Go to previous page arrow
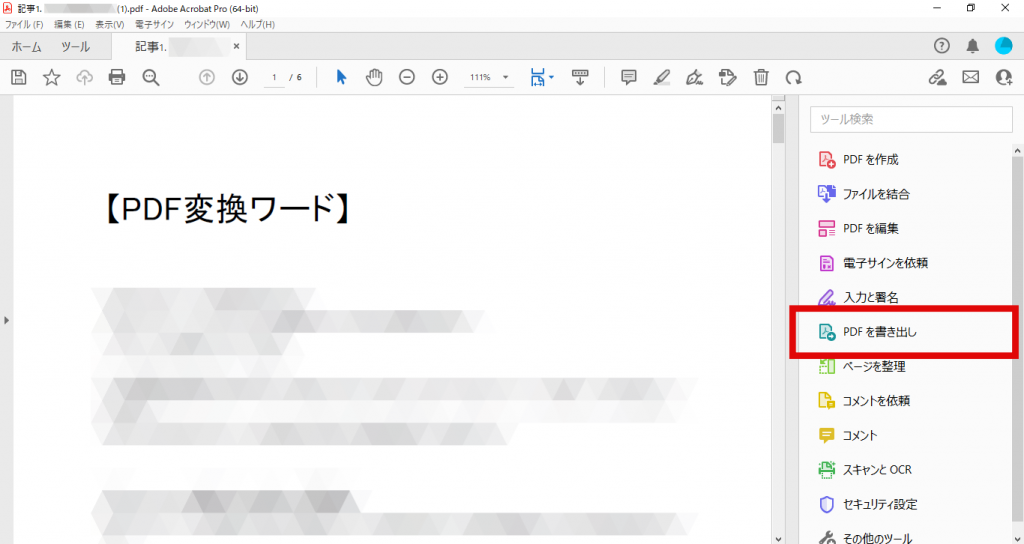Screen dimensions: 1024x544 tap(206, 78)
